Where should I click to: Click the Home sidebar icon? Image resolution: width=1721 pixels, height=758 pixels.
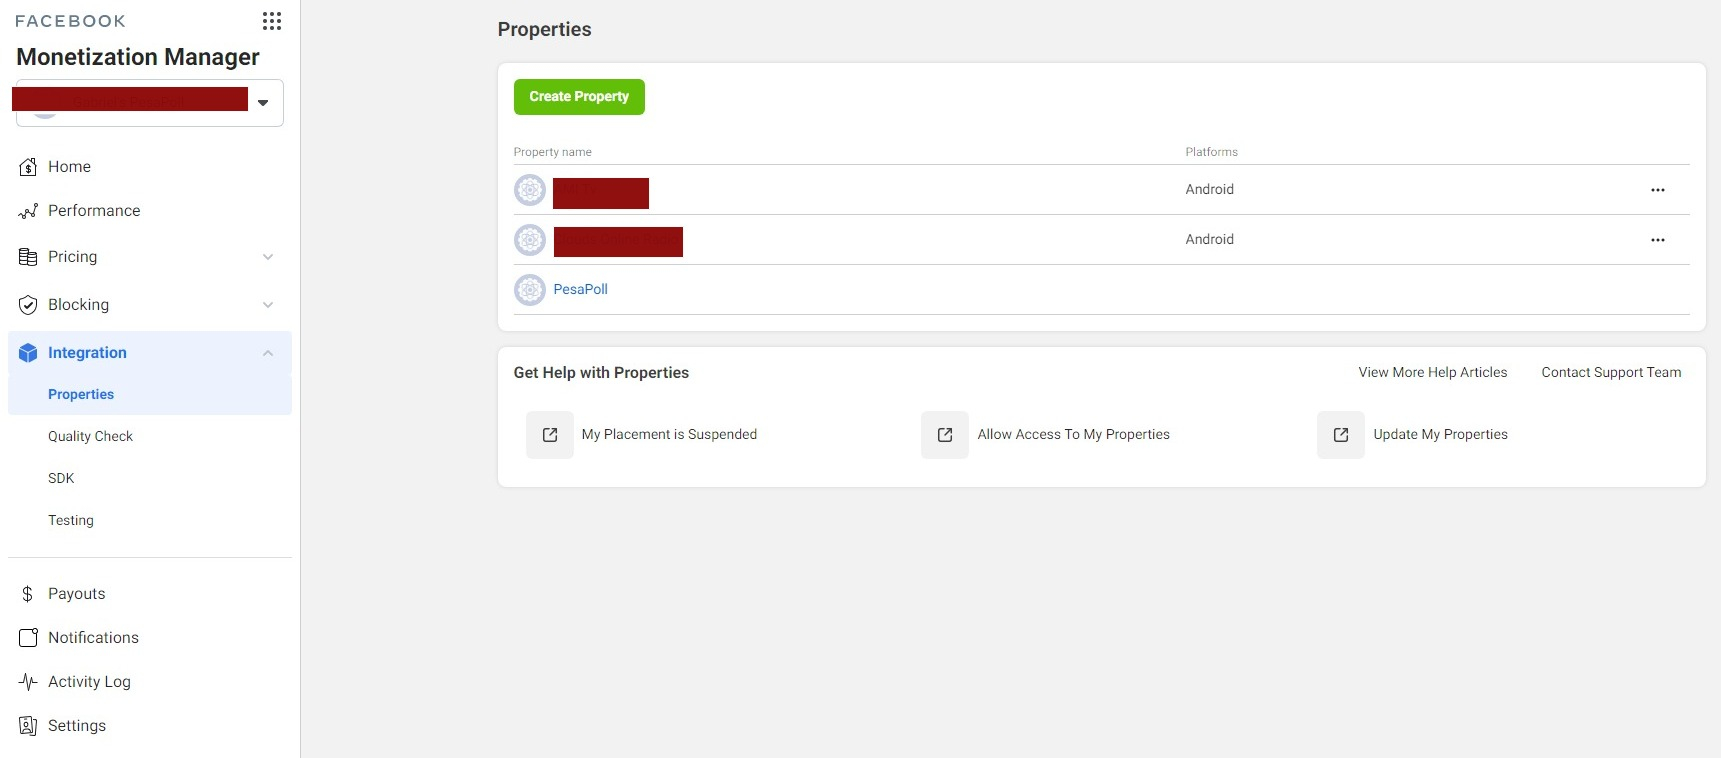pyautogui.click(x=28, y=167)
